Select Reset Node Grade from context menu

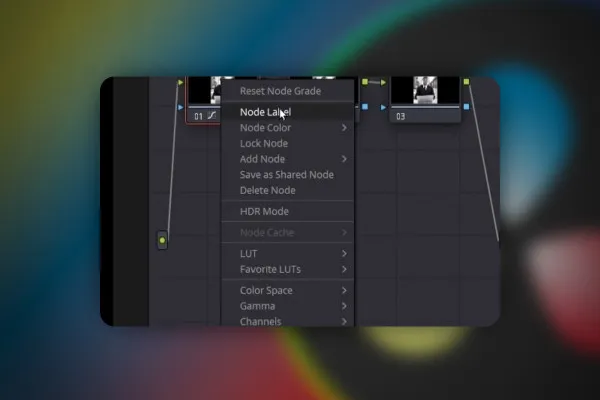pyautogui.click(x=288, y=91)
